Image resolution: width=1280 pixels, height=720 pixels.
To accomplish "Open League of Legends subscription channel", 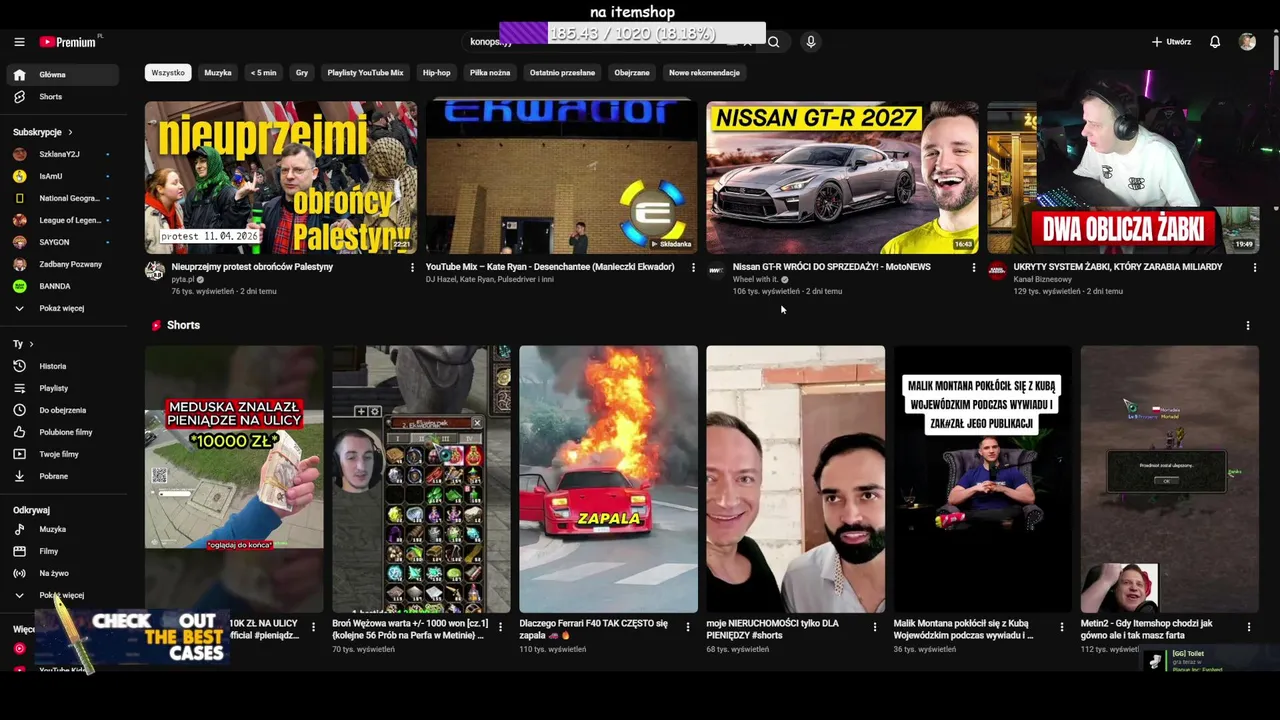I will 62,220.
